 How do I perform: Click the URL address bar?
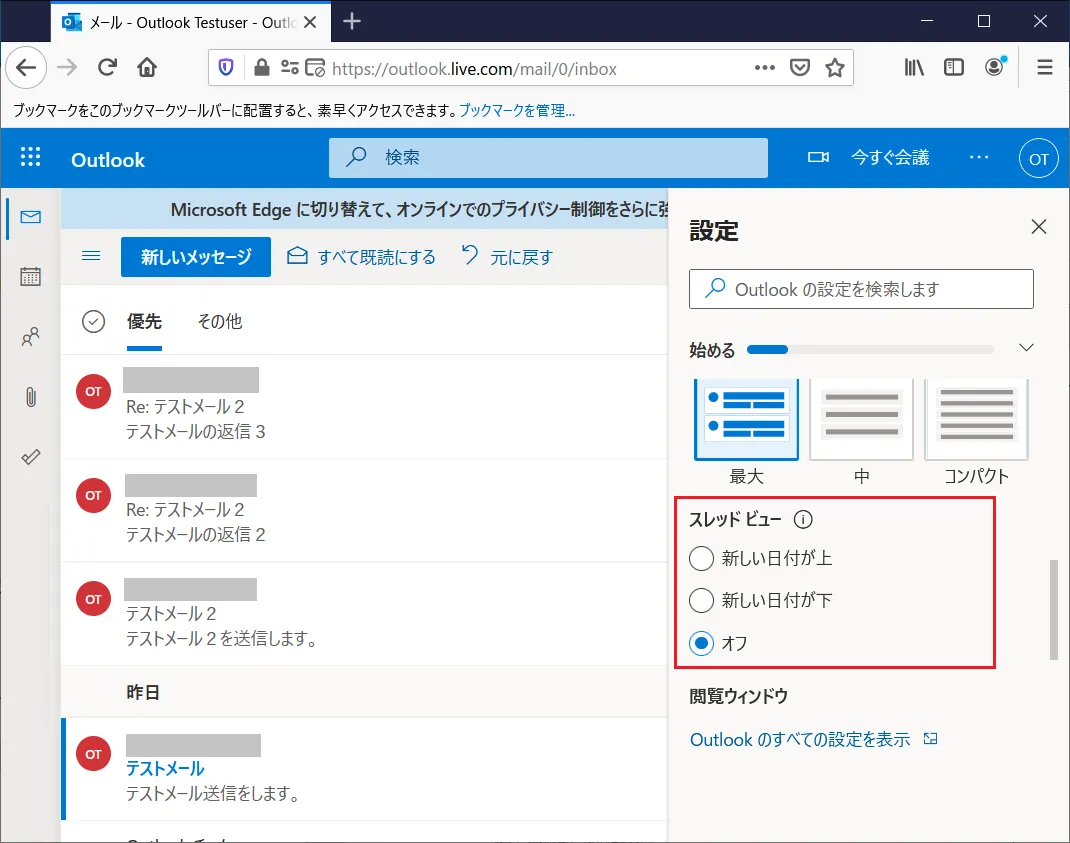(x=532, y=68)
